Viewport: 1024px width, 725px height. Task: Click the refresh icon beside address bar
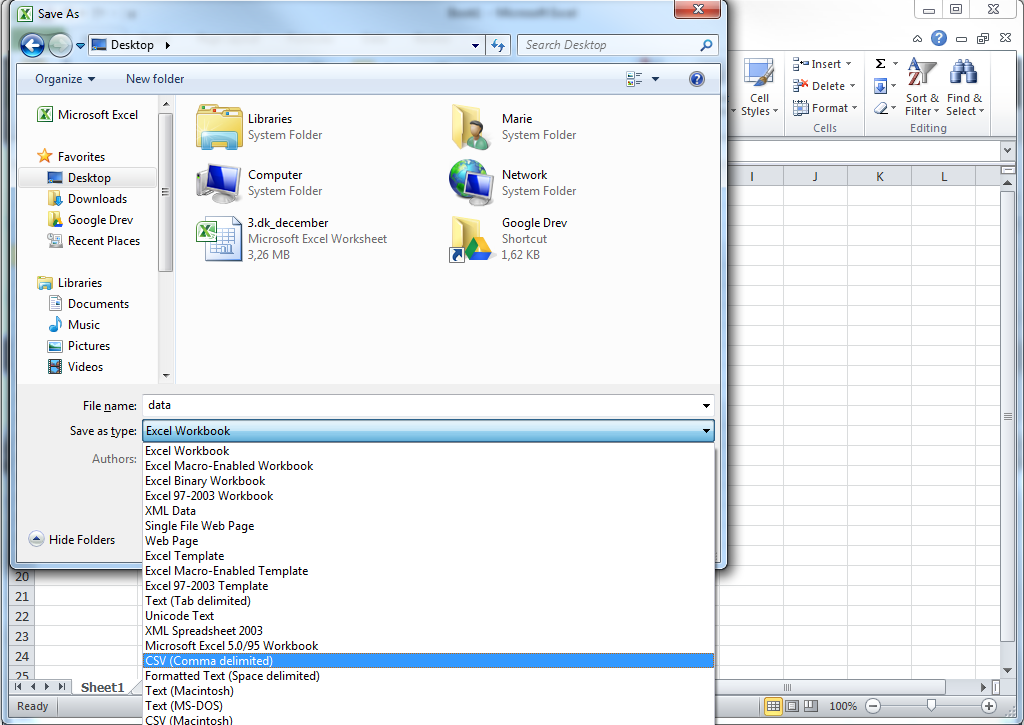(498, 45)
